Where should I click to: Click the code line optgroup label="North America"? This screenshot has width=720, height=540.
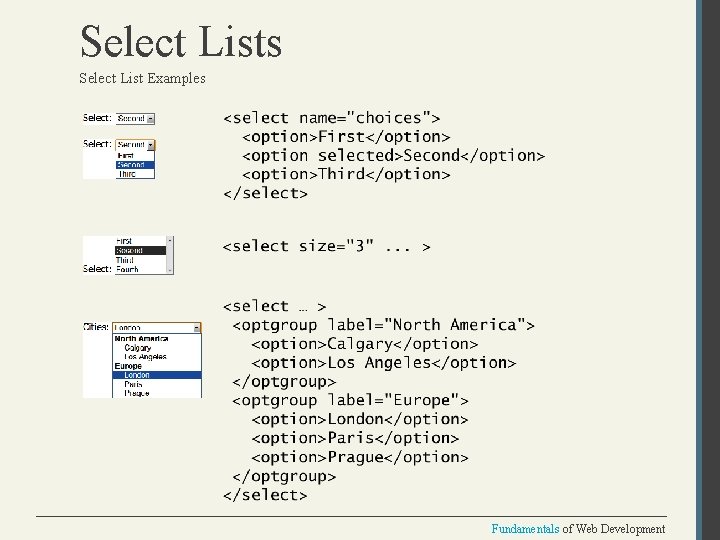coord(383,325)
